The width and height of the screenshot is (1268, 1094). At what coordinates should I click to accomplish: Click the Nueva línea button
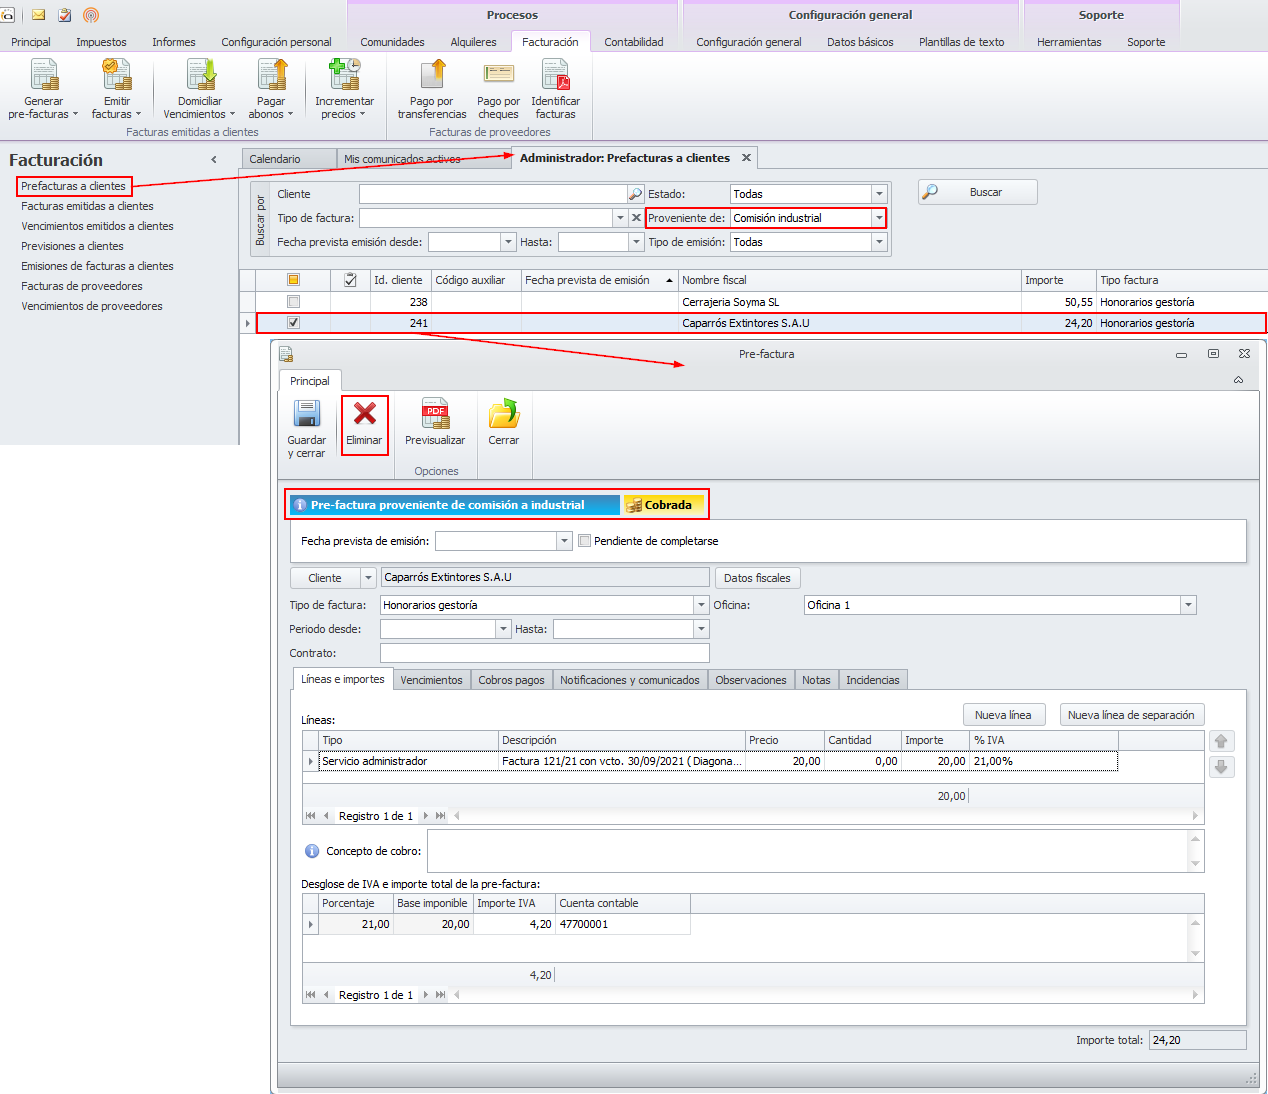pyautogui.click(x=1003, y=715)
